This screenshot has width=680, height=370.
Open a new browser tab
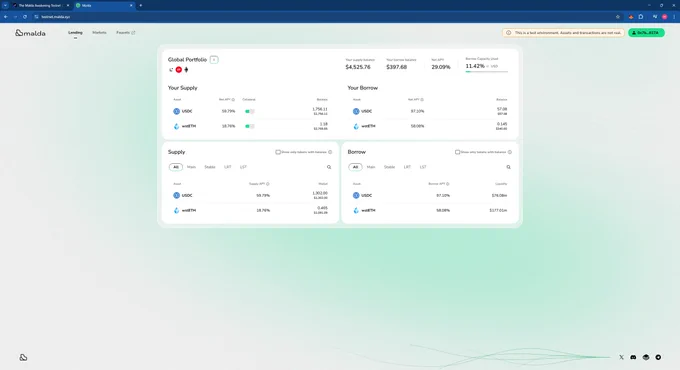pyautogui.click(x=141, y=6)
